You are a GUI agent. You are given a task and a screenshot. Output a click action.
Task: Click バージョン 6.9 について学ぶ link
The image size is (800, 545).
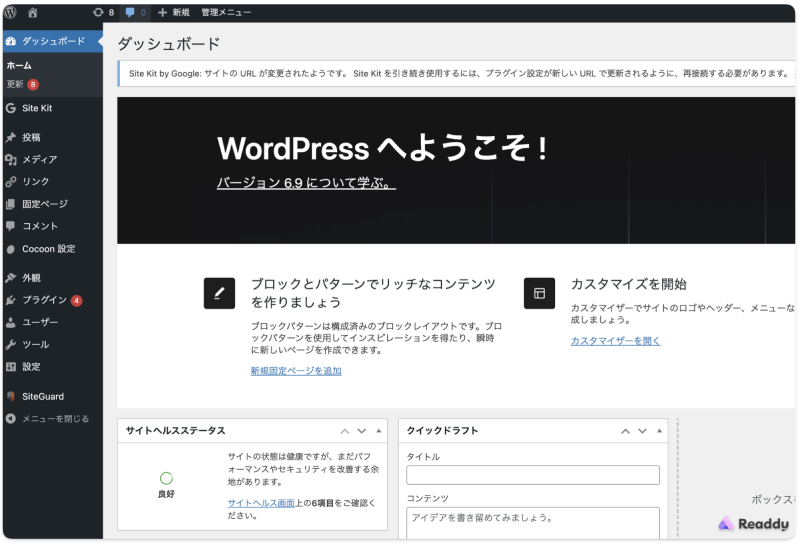pyautogui.click(x=306, y=183)
